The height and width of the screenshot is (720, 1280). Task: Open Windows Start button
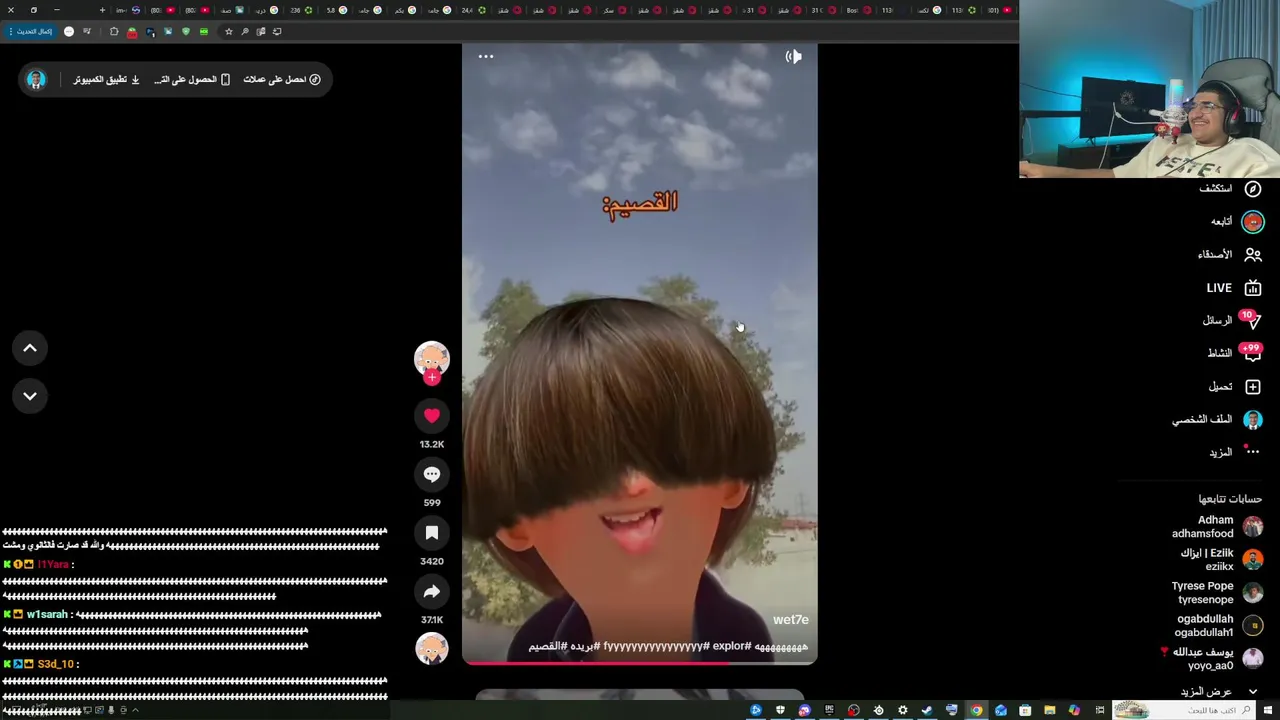pos(1268,710)
